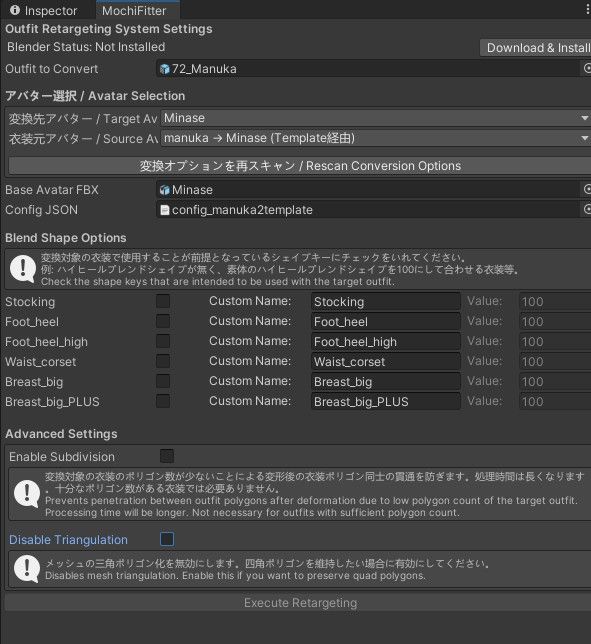Check the Disable Triangulation option
This screenshot has height=644, width=591.
167,539
